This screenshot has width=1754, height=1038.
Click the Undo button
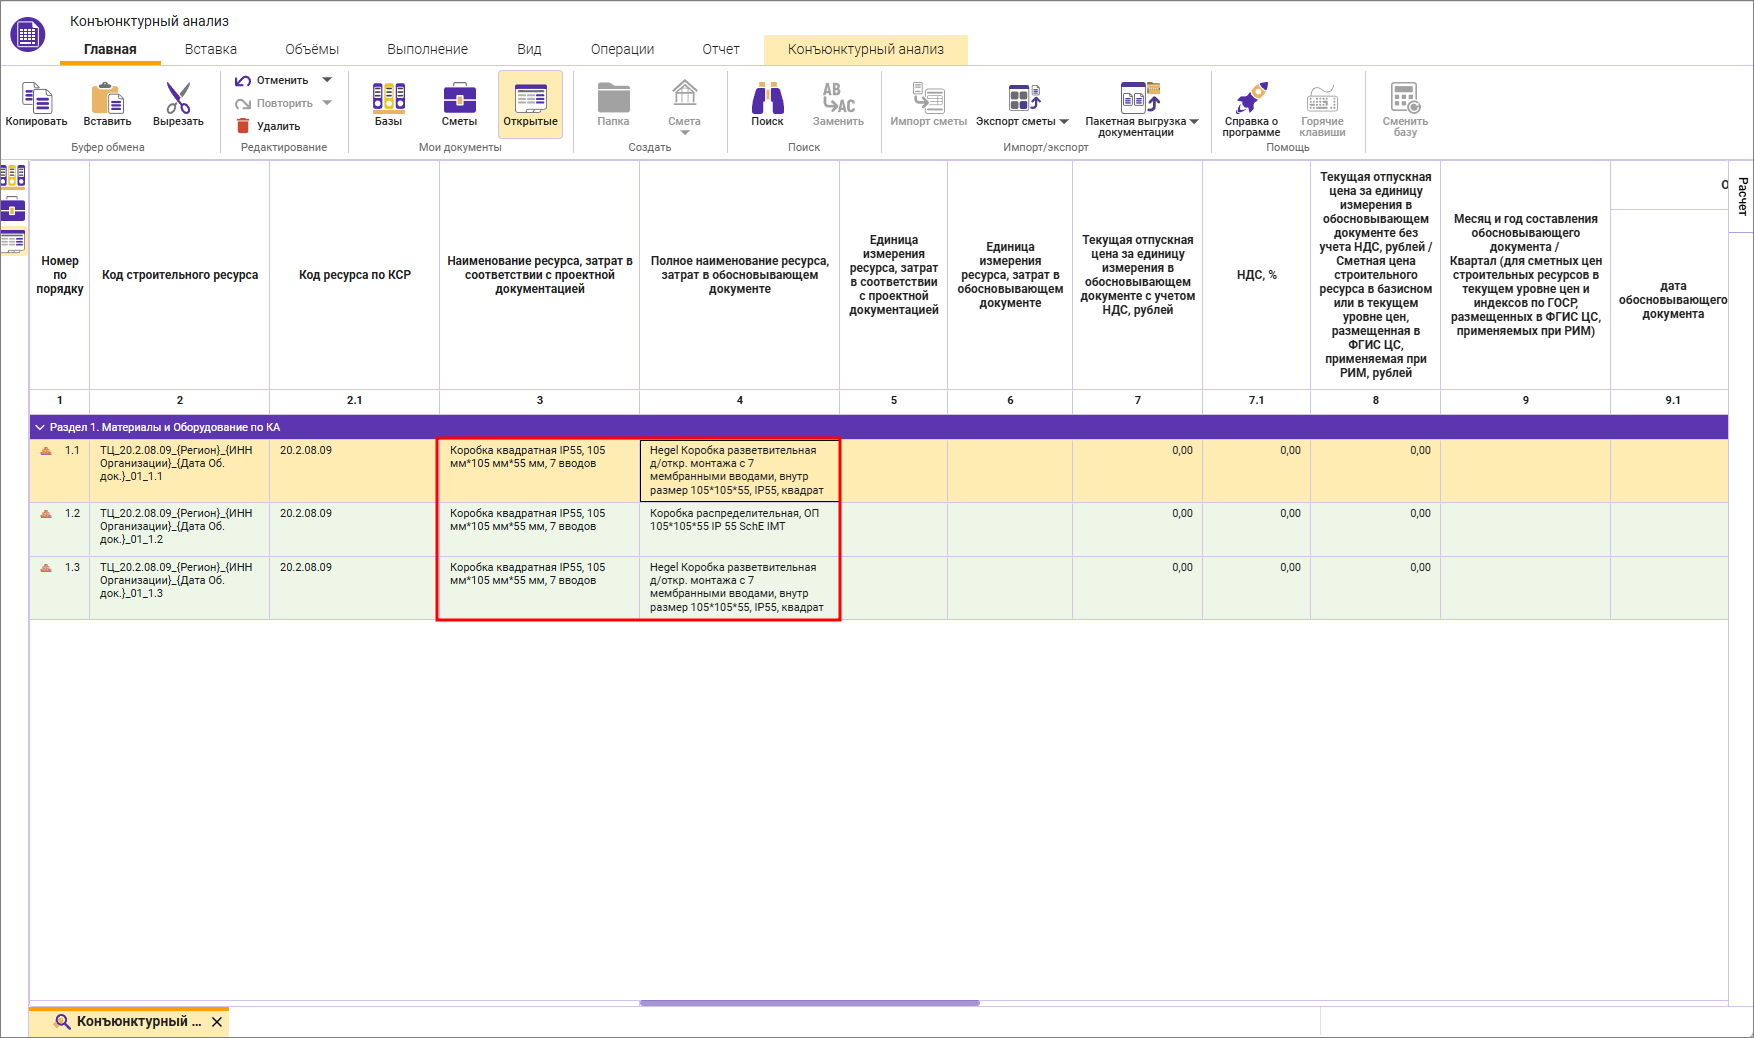(272, 80)
